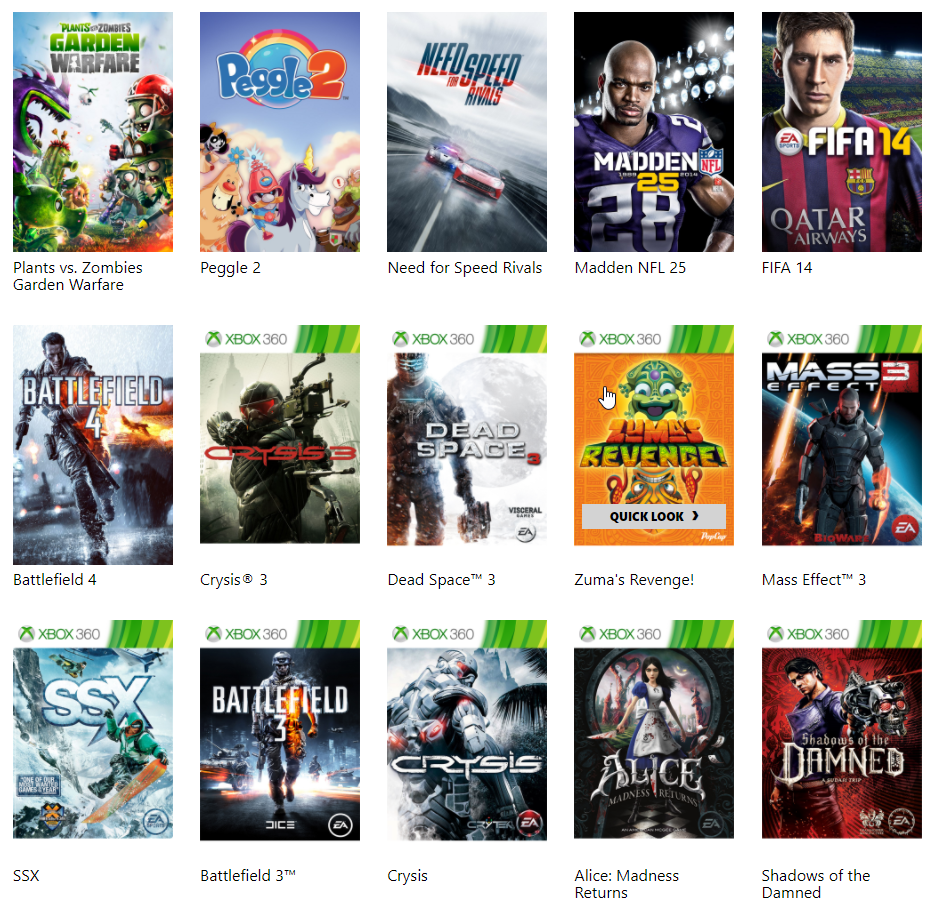The height and width of the screenshot is (924, 952).
Task: Open the Alice: Madness Returns title link
Action: [x=627, y=884]
